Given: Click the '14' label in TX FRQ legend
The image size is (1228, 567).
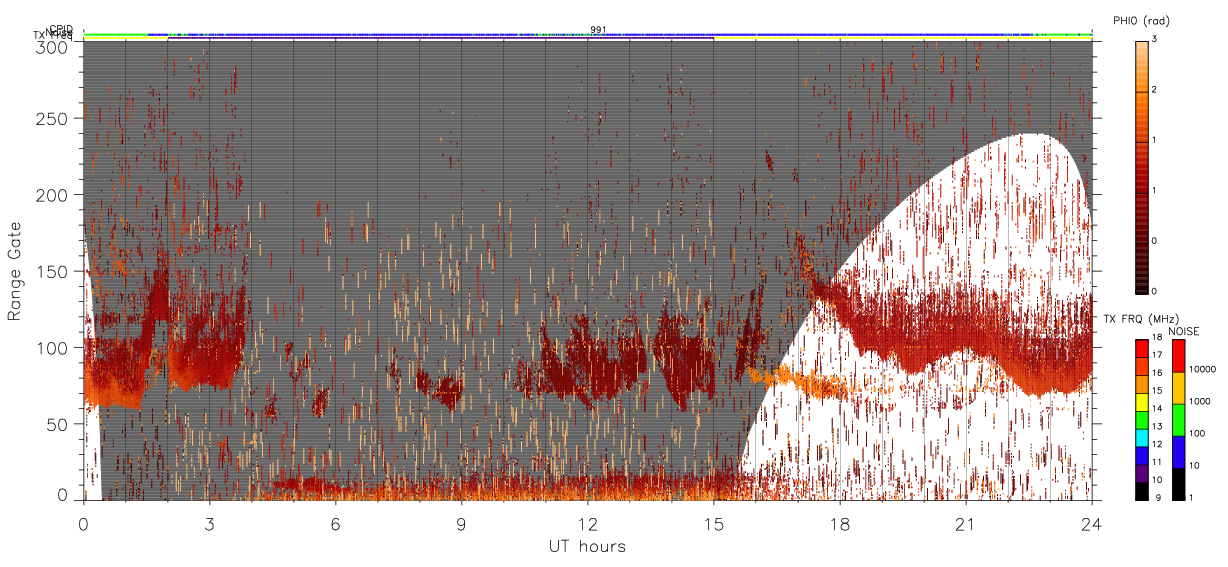Looking at the screenshot, I should [1157, 409].
